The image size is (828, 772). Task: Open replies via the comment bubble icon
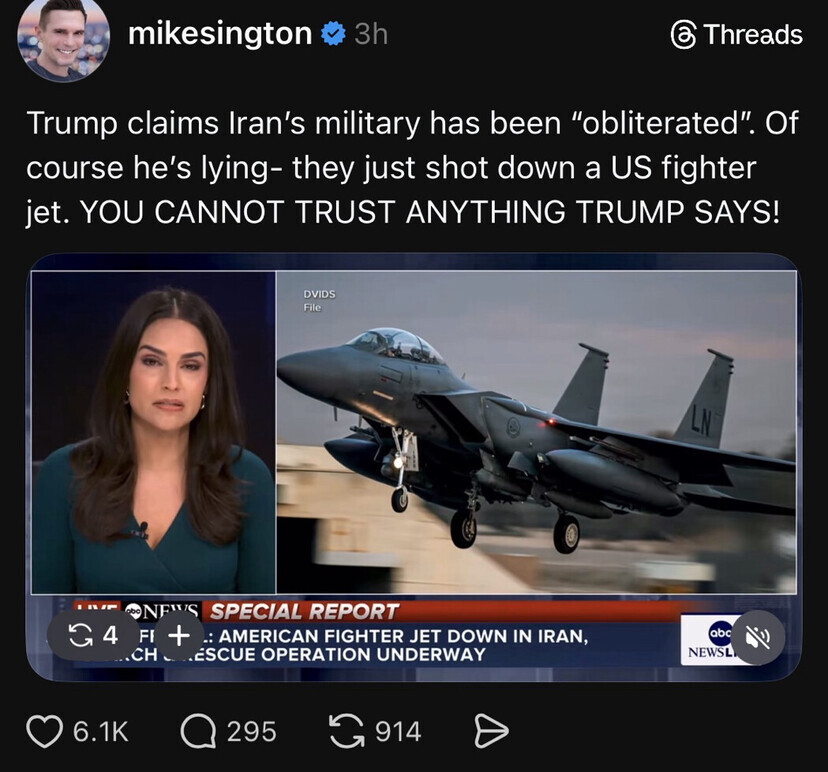click(x=199, y=731)
